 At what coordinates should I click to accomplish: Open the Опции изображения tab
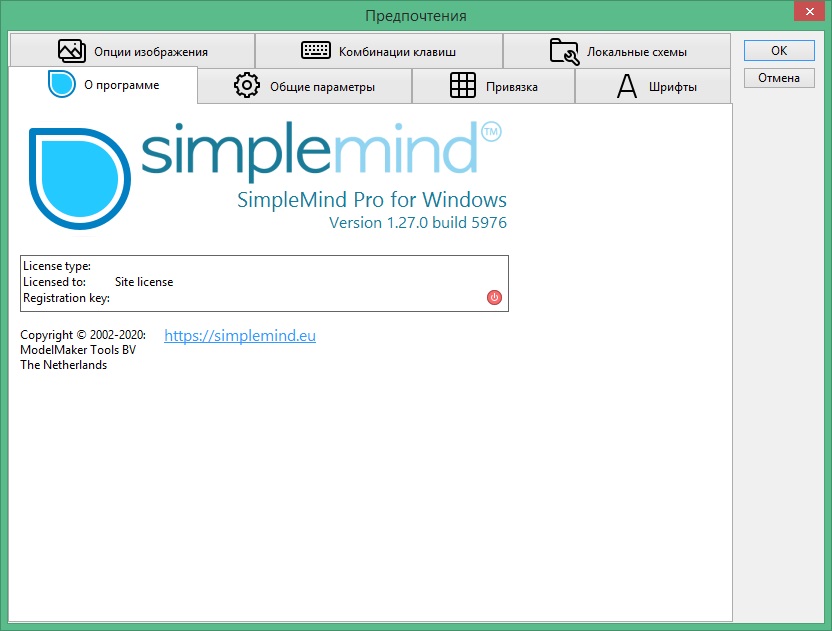(x=132, y=51)
